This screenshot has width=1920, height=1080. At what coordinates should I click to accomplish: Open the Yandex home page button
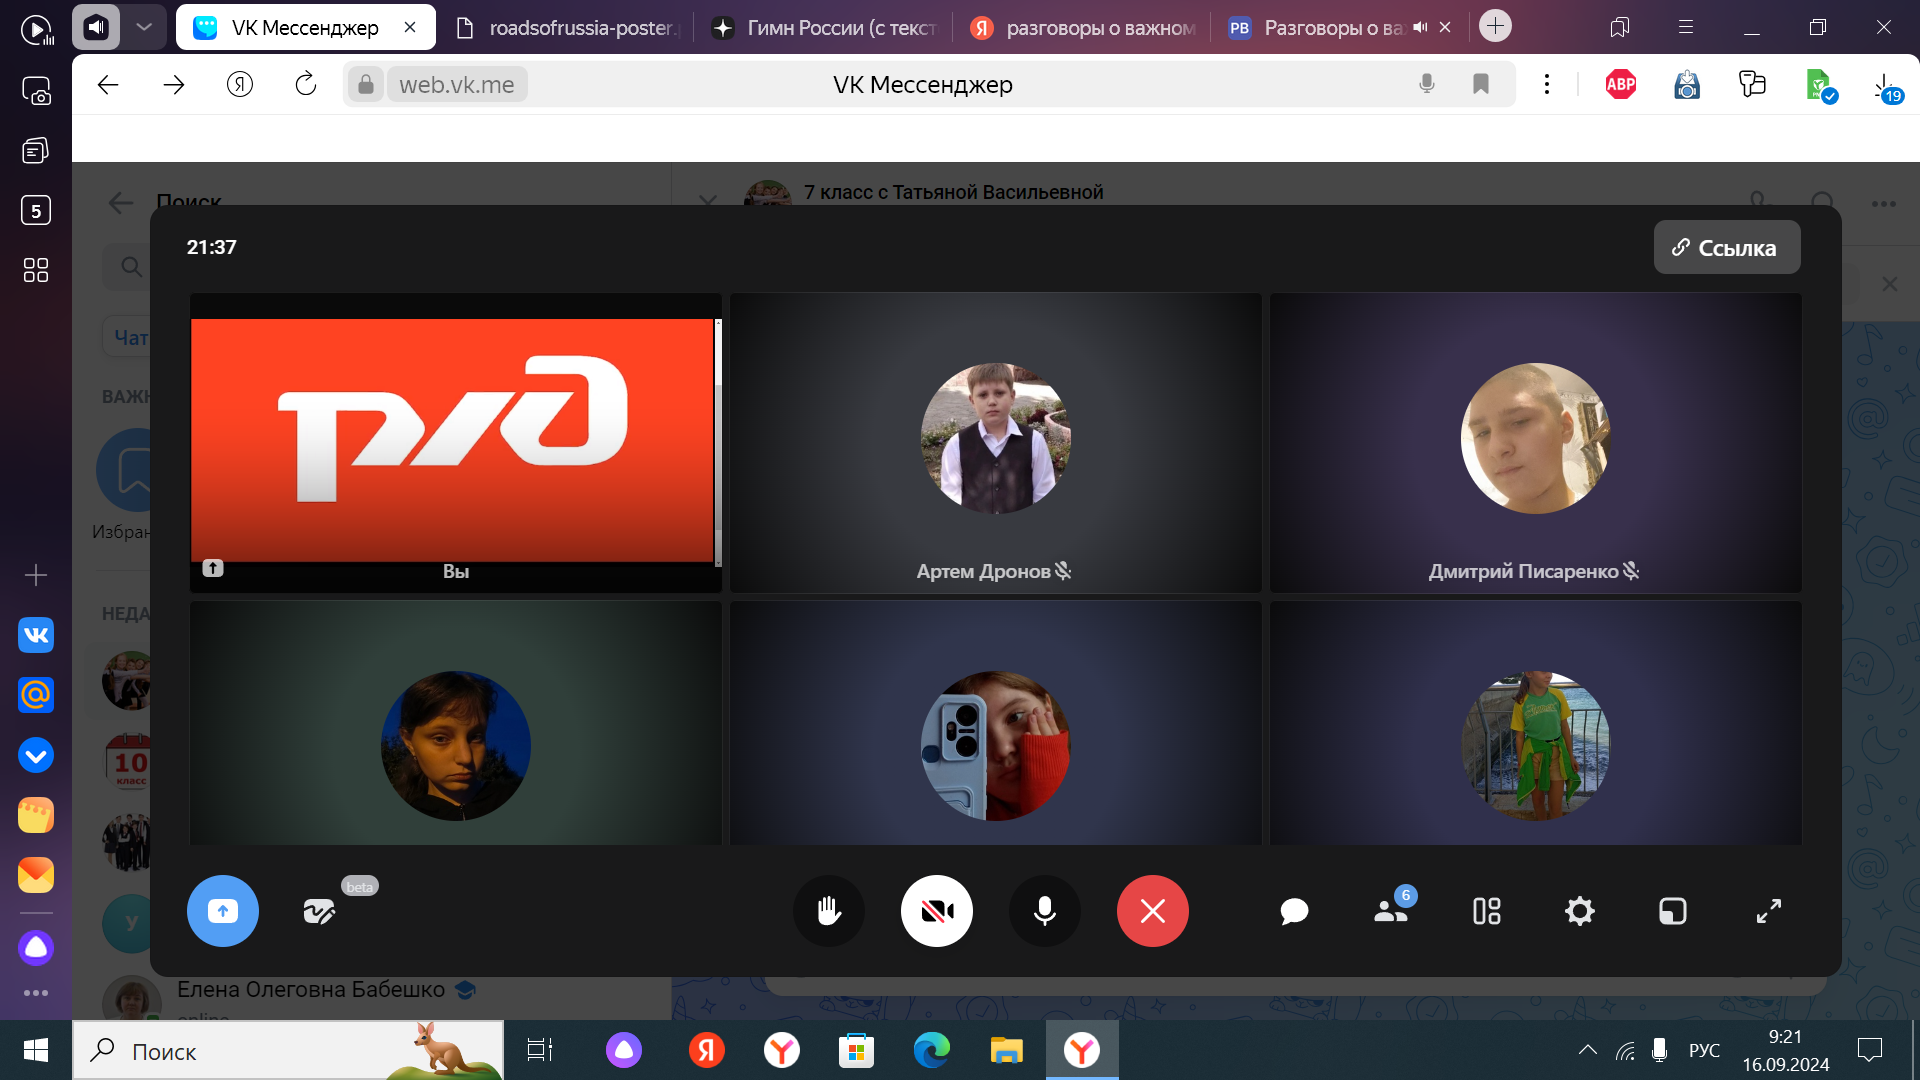240,85
